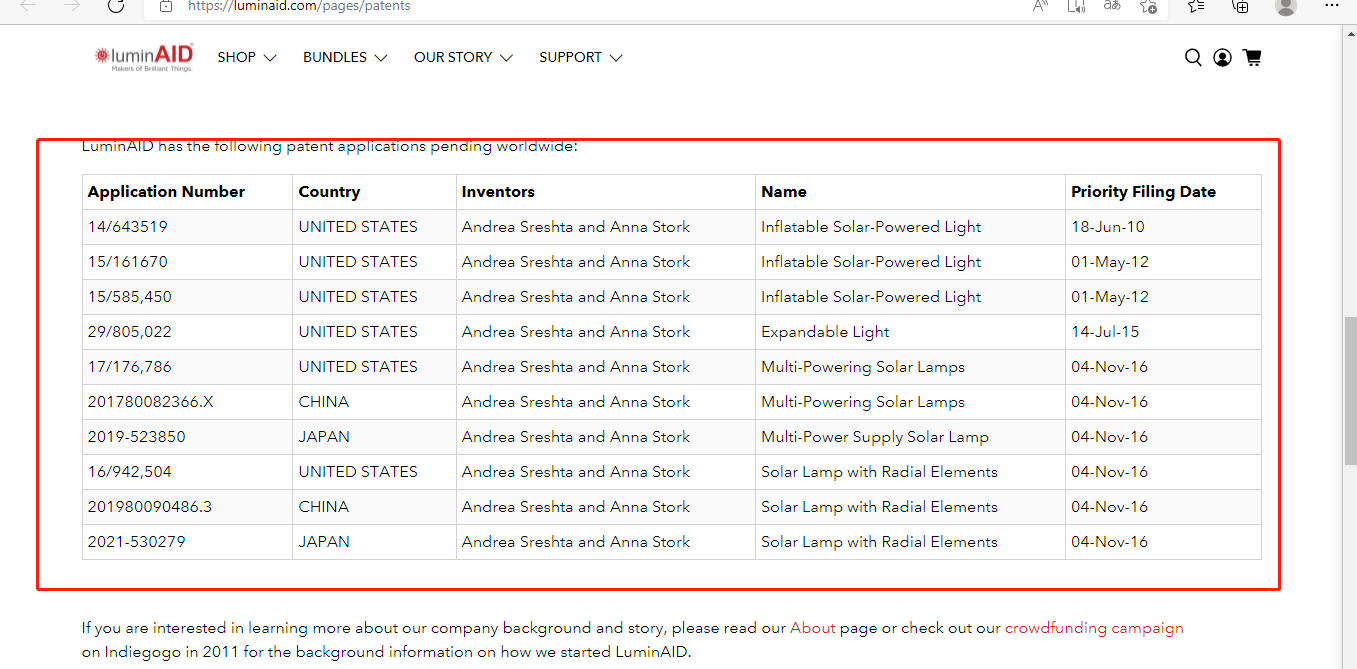Expand the BUNDLES dropdown menu

click(344, 58)
